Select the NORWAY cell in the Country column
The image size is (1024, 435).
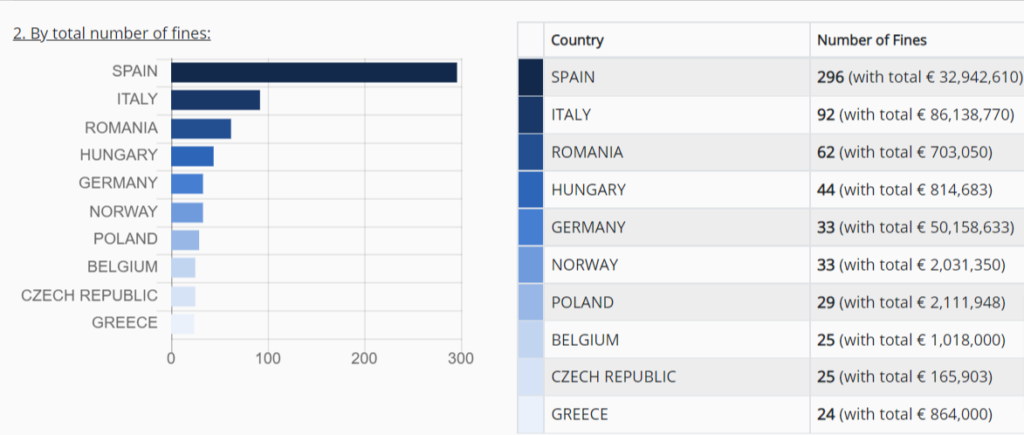click(x=677, y=265)
